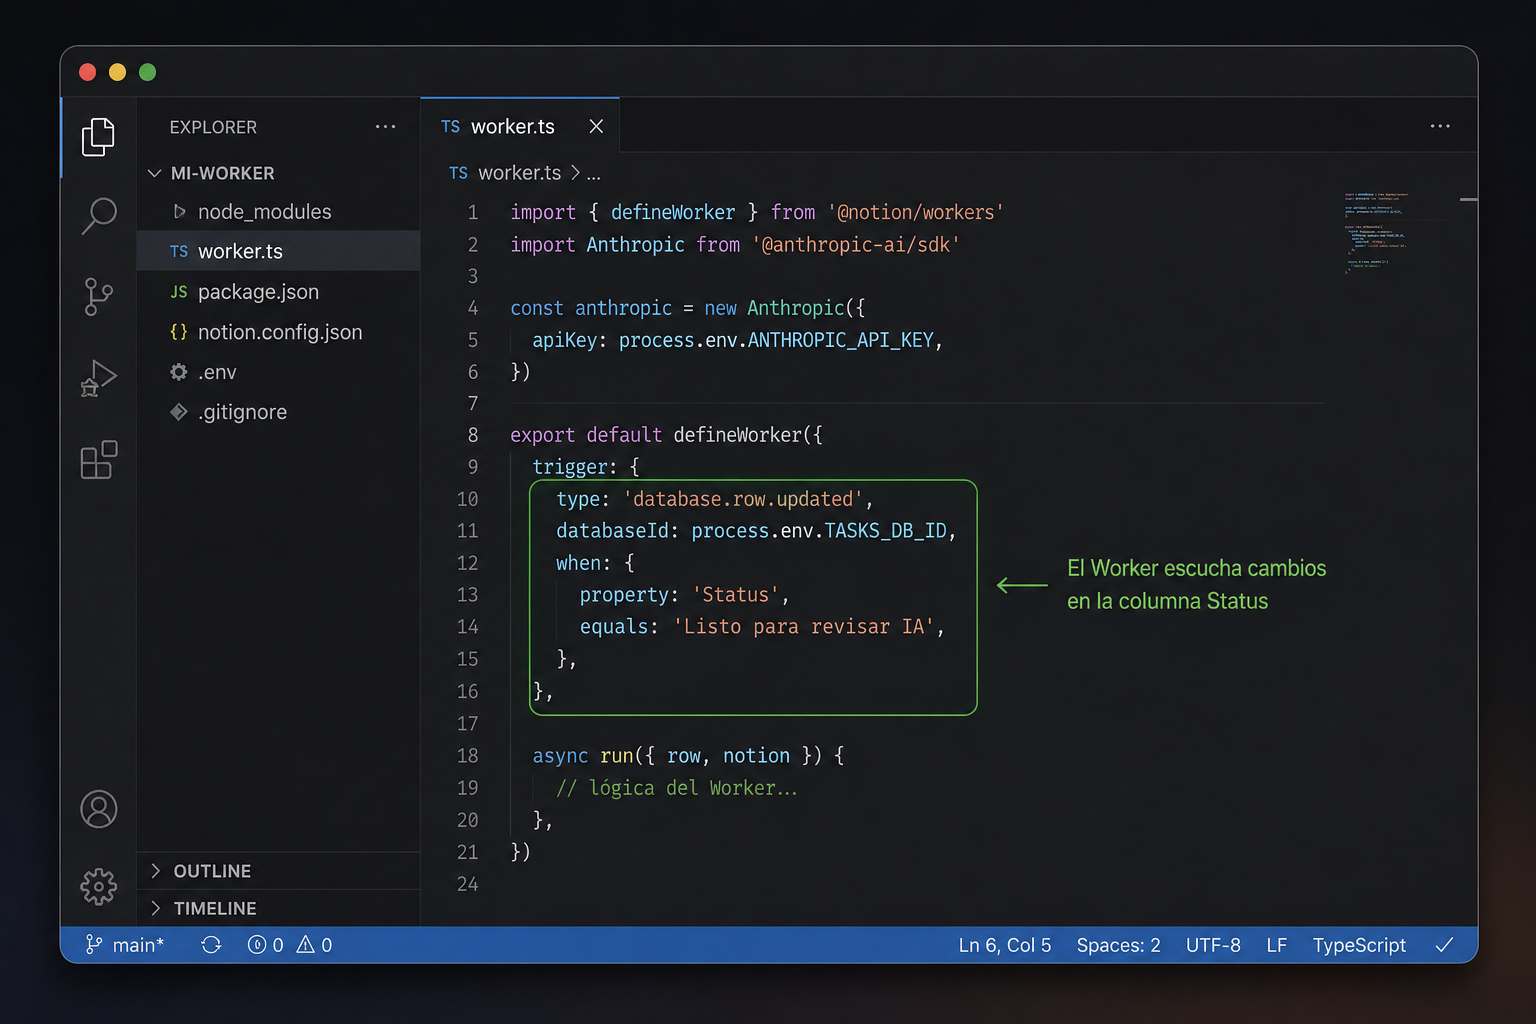Open the Extensions view icon

98,460
